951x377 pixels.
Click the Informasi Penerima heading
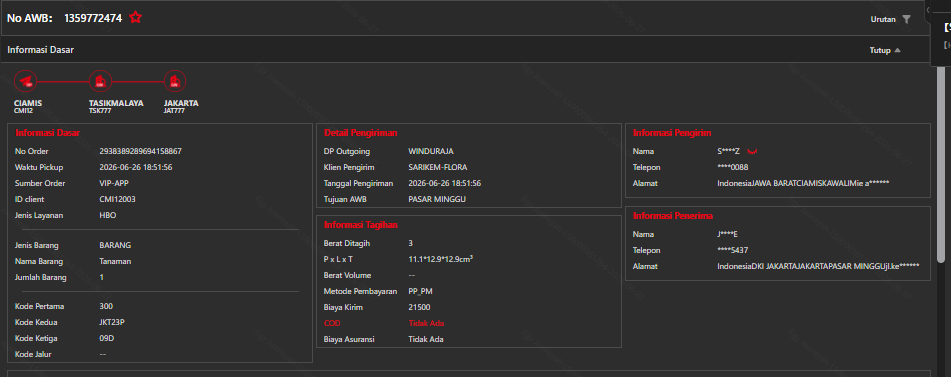pos(673,216)
